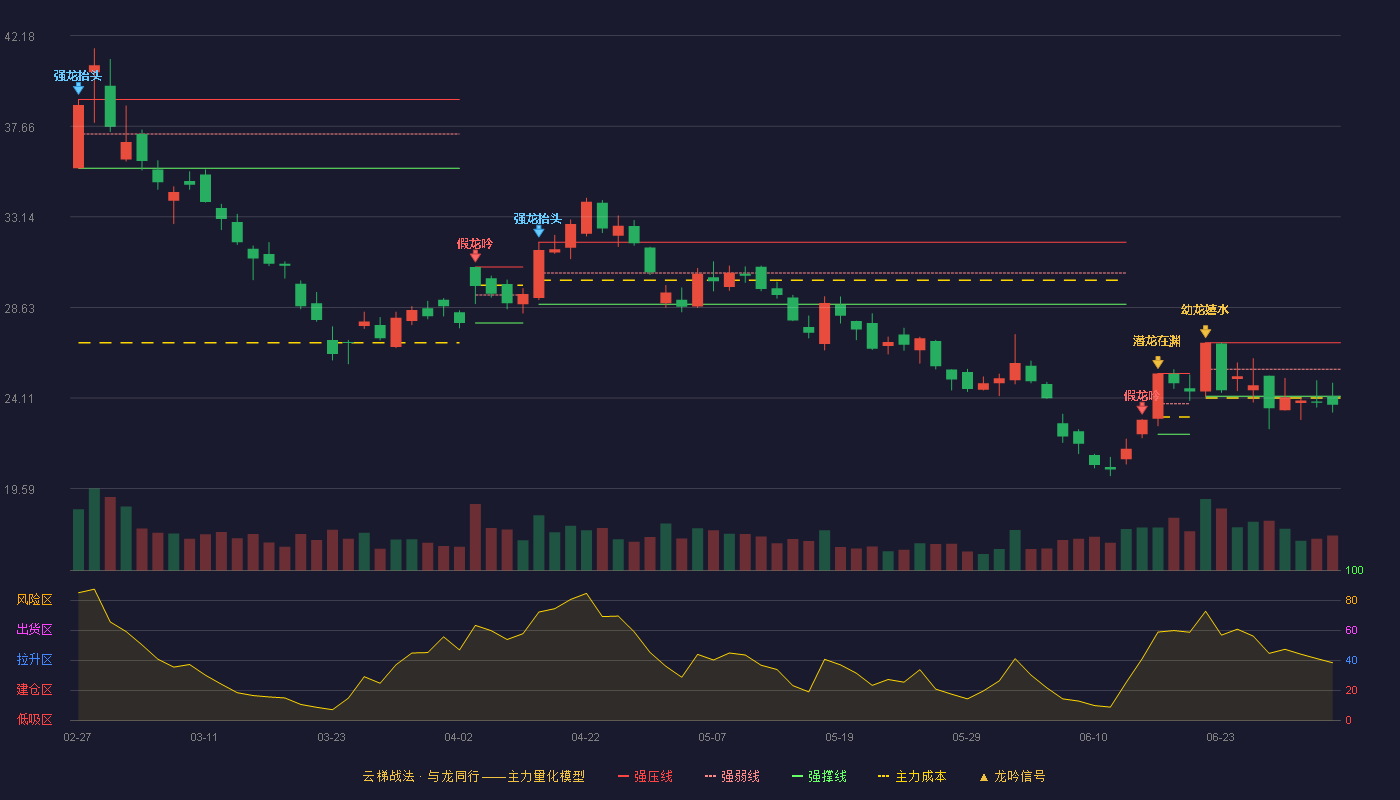Toggle the 强弱线 legend entry
The image size is (1400, 800).
coord(732,776)
